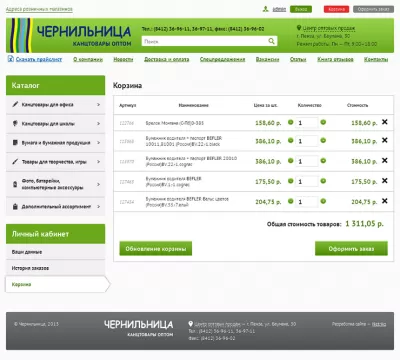Open Новости menu item
The image size is (400, 360).
123,59
